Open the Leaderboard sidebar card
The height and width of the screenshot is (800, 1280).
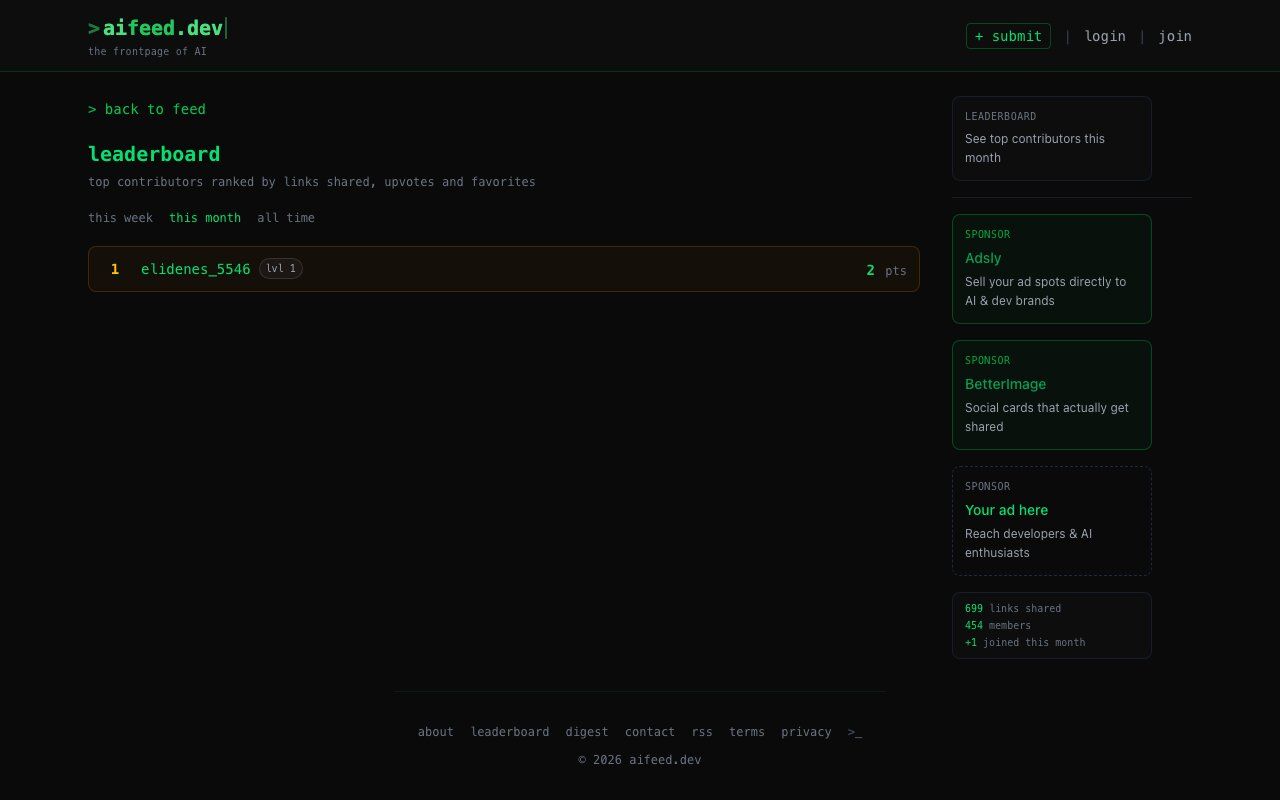1052,138
